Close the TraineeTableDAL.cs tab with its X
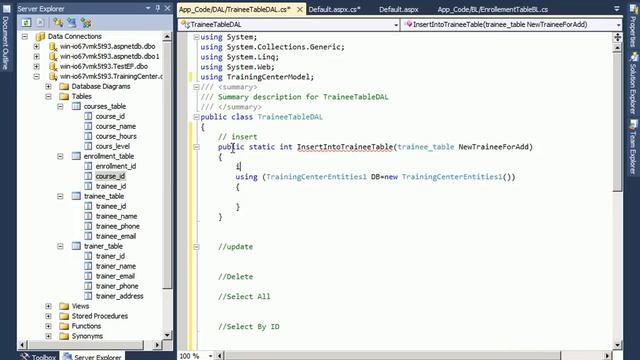 (x=300, y=9)
